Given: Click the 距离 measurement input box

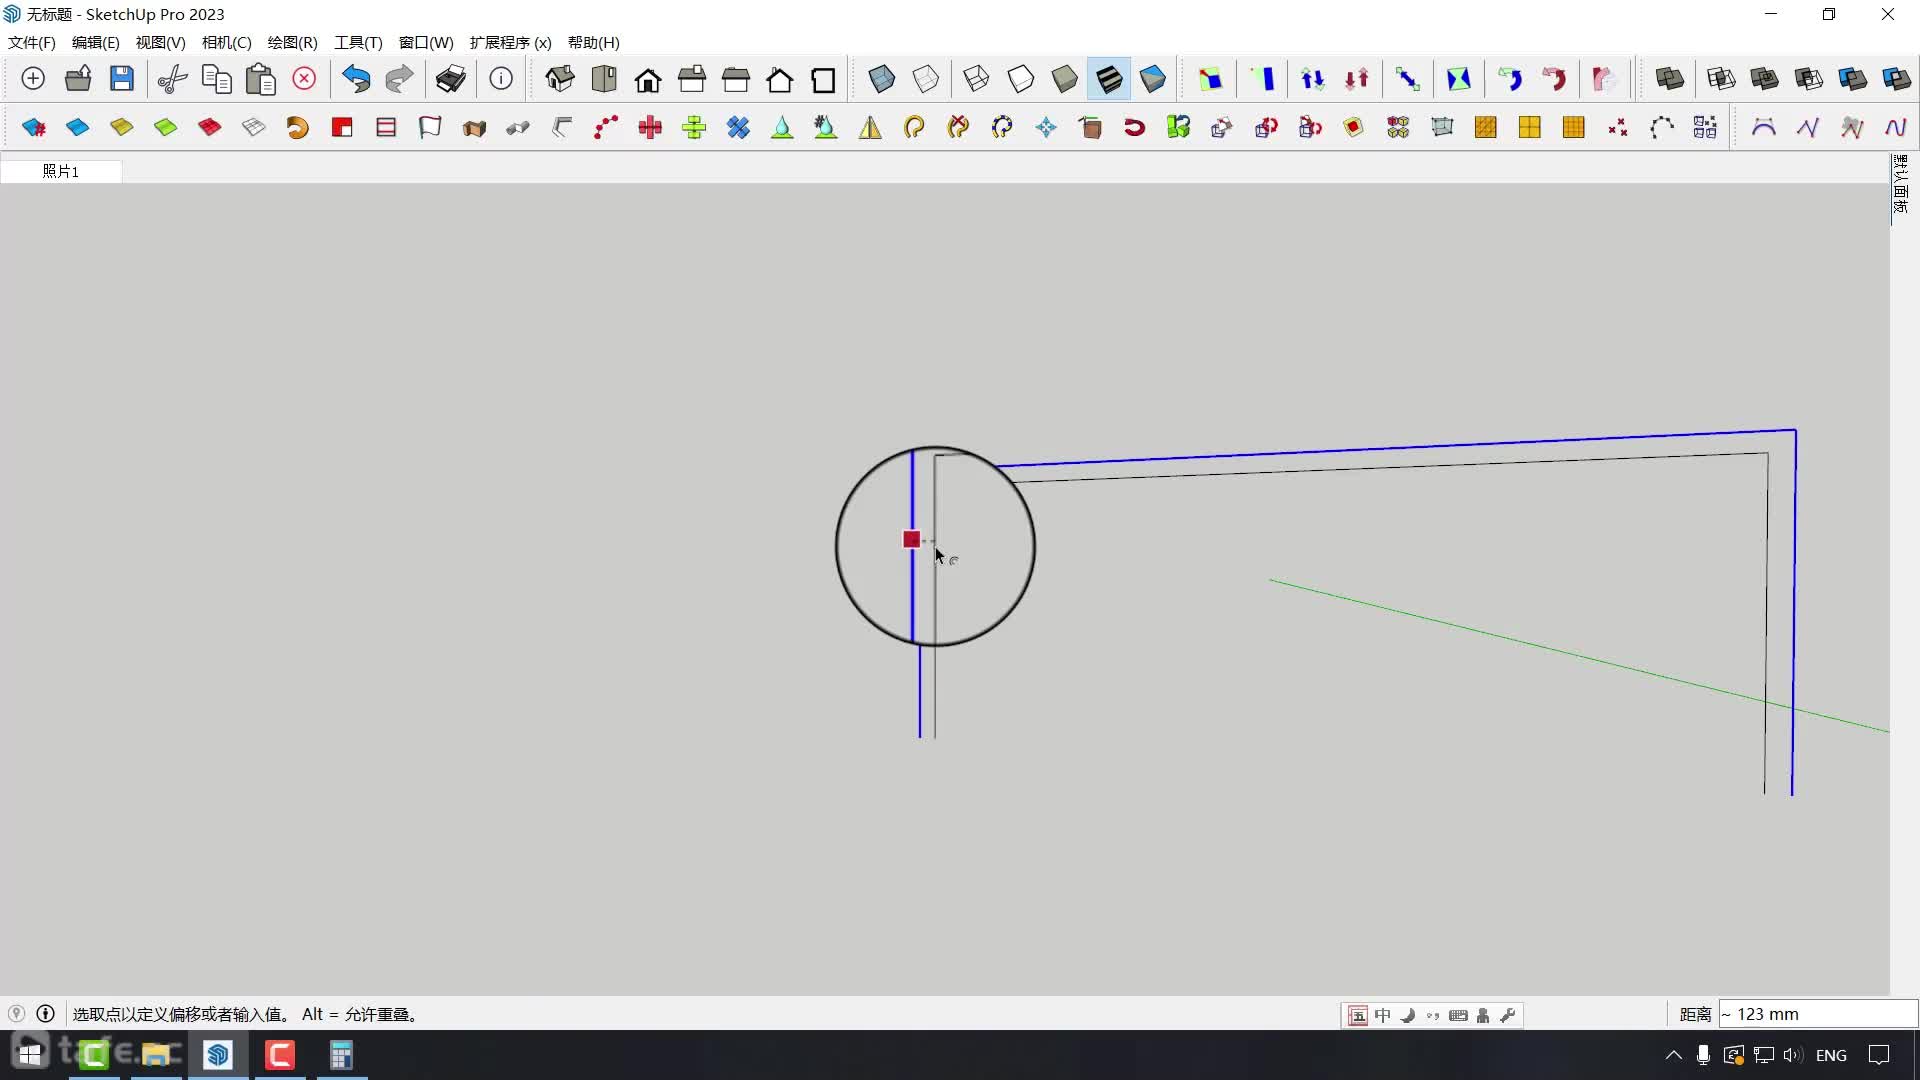Looking at the screenshot, I should (1818, 1014).
